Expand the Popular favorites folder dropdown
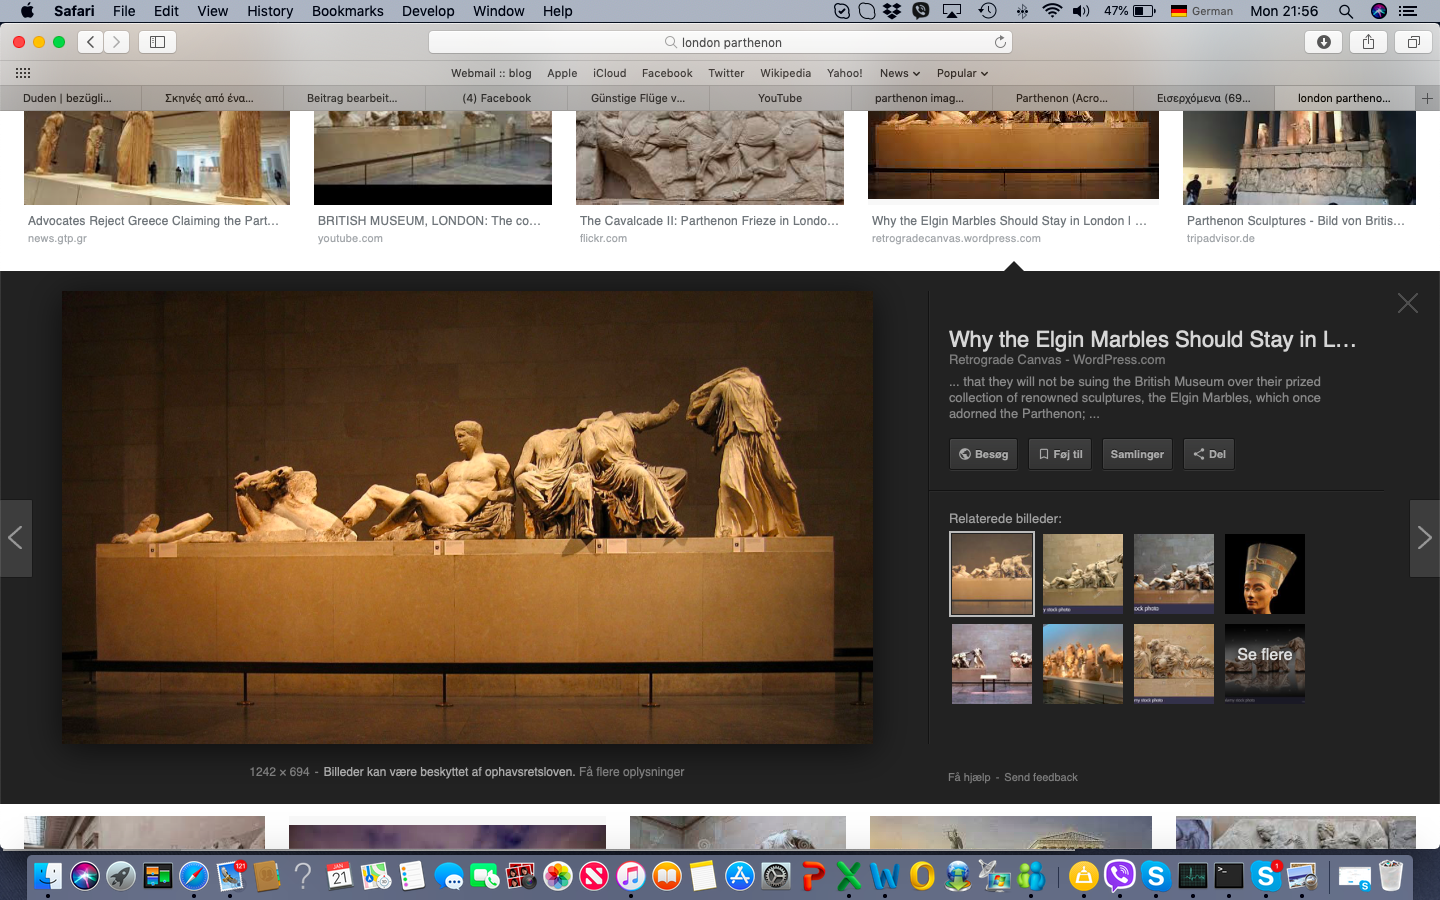 click(x=962, y=73)
